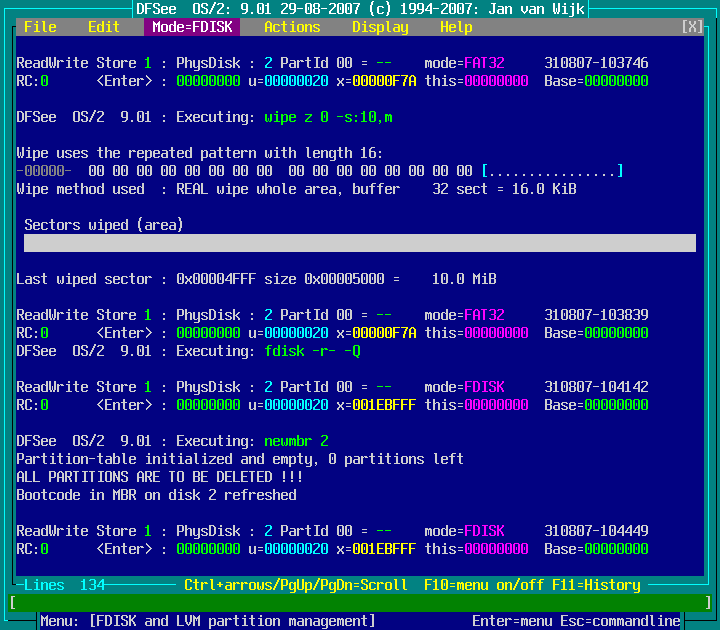Click the 'Enter=menu Esc=commandline' status hint
Image resolution: width=720 pixels, height=630 pixels.
click(x=576, y=621)
